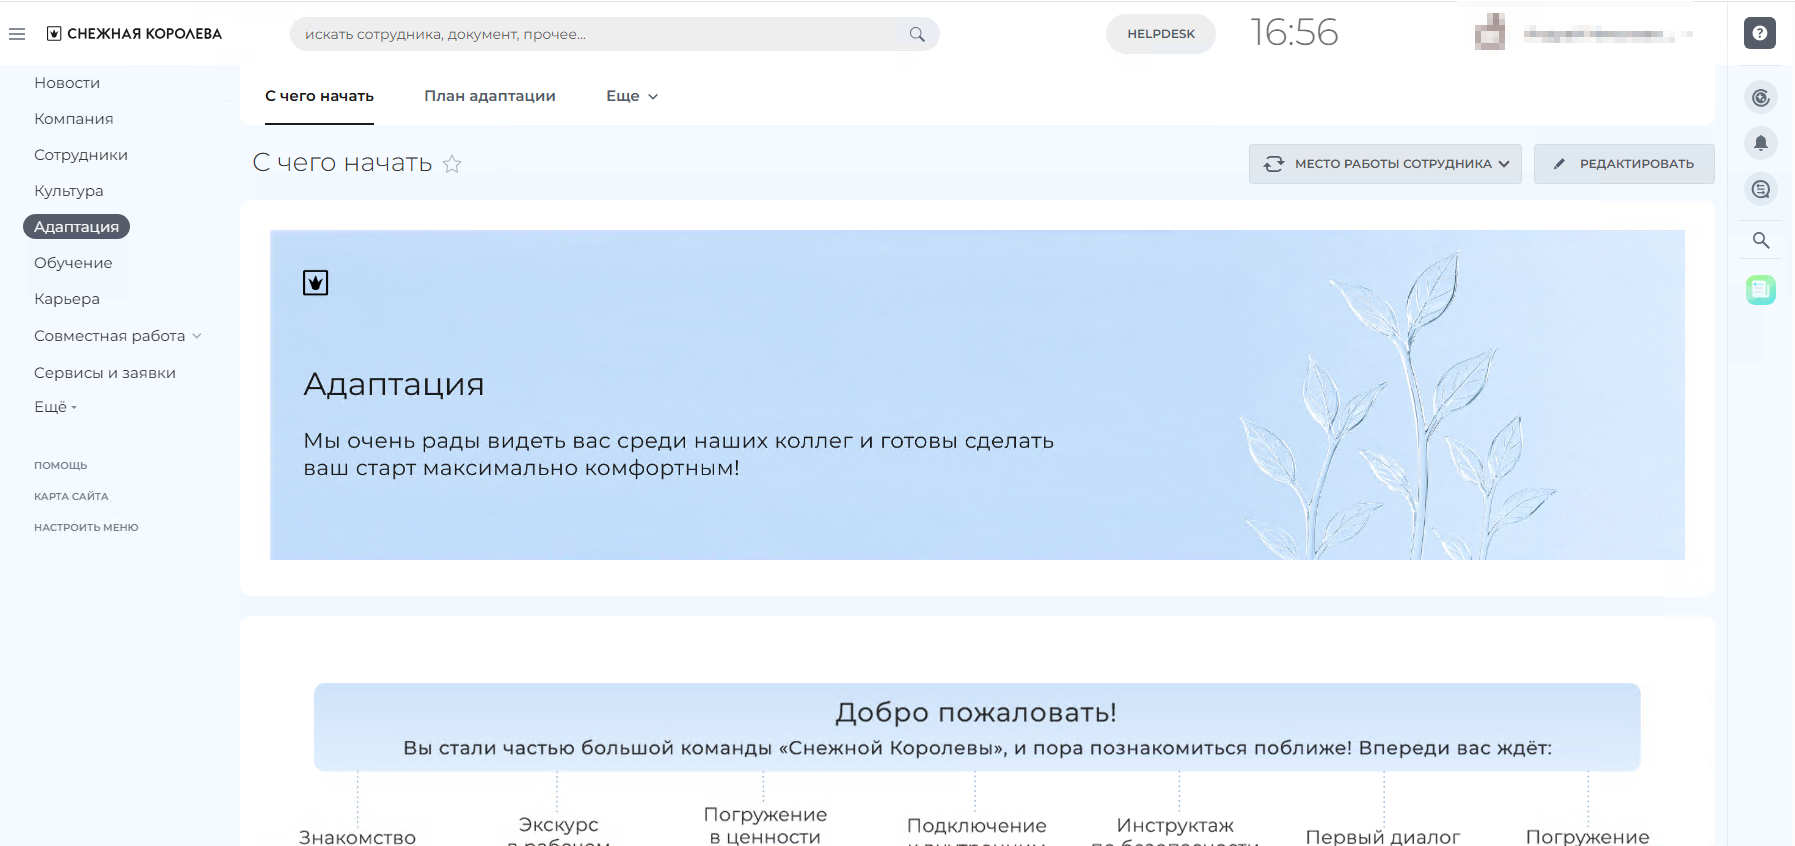This screenshot has width=1795, height=846.
Task: Open Культура in the left menu
Action: click(69, 191)
